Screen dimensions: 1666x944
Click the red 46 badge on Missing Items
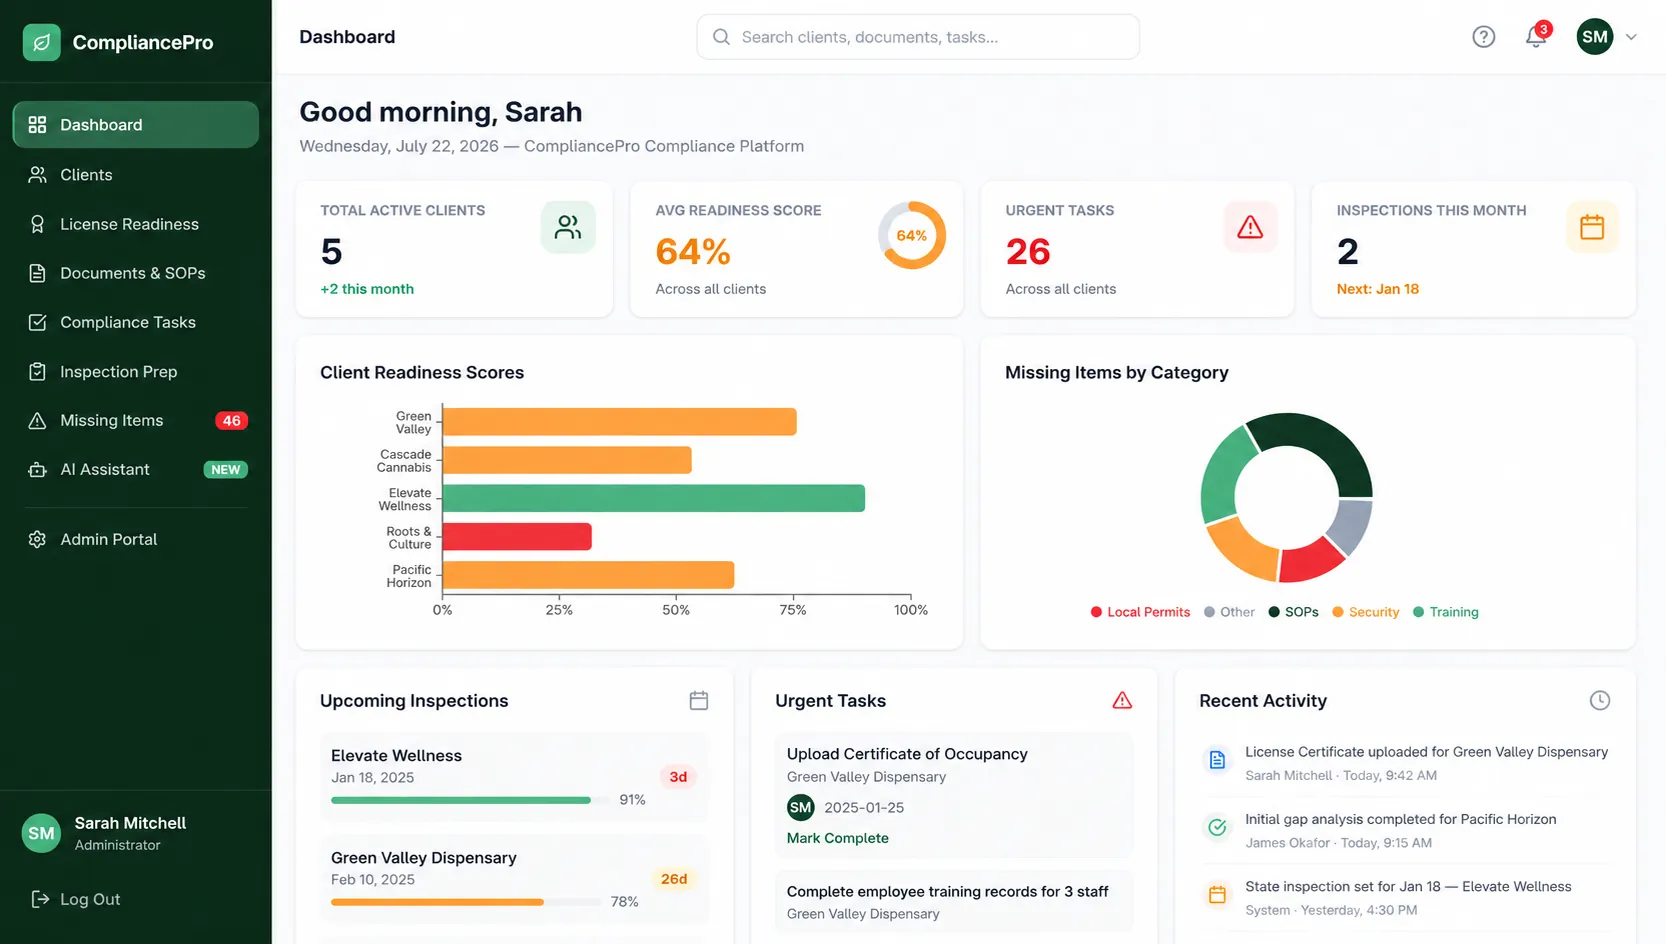pyautogui.click(x=231, y=421)
